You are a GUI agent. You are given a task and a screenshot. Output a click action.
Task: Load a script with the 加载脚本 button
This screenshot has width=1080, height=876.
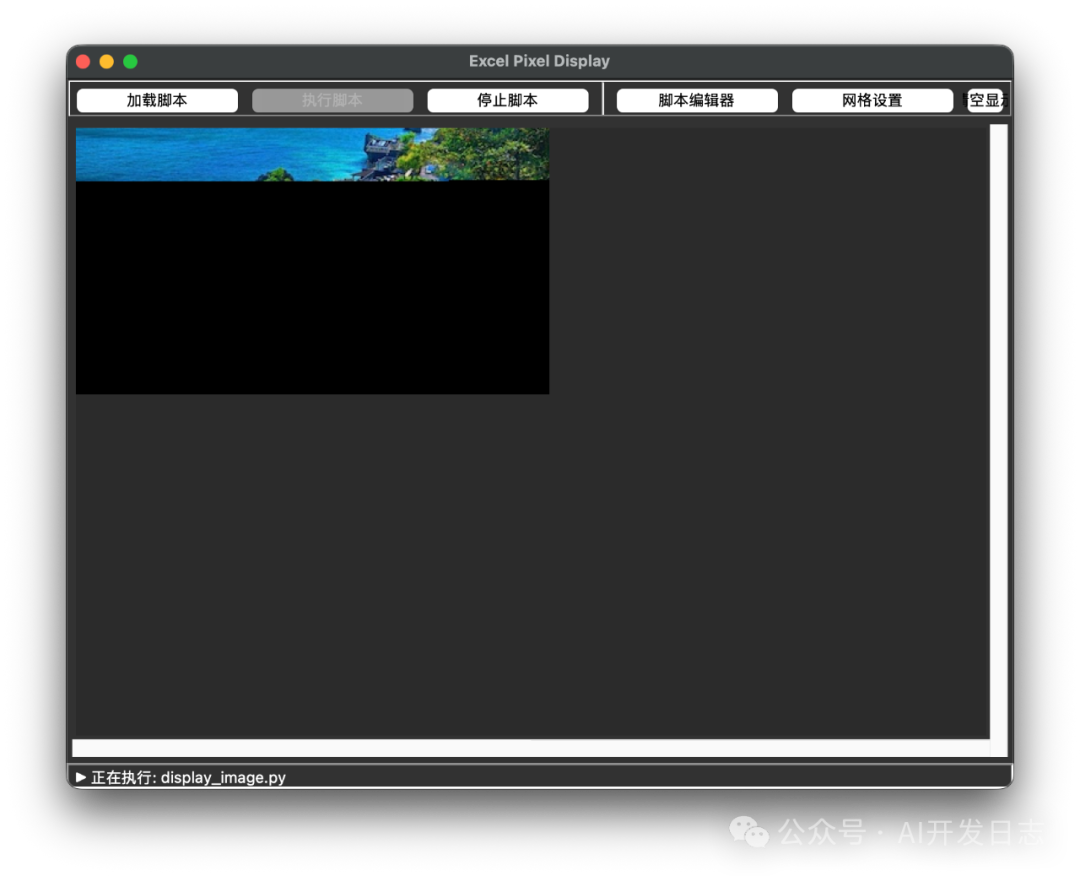pos(156,99)
